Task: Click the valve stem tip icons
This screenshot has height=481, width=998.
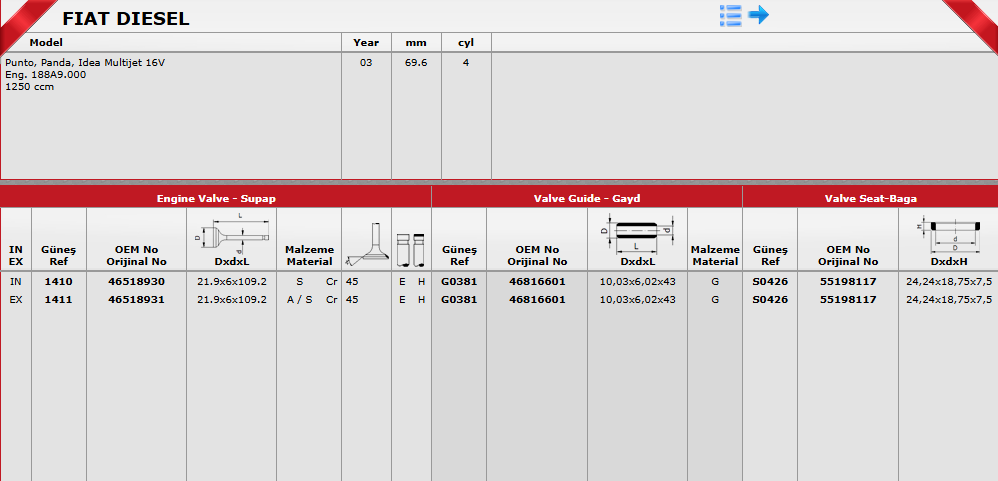Action: pyautogui.click(x=411, y=245)
